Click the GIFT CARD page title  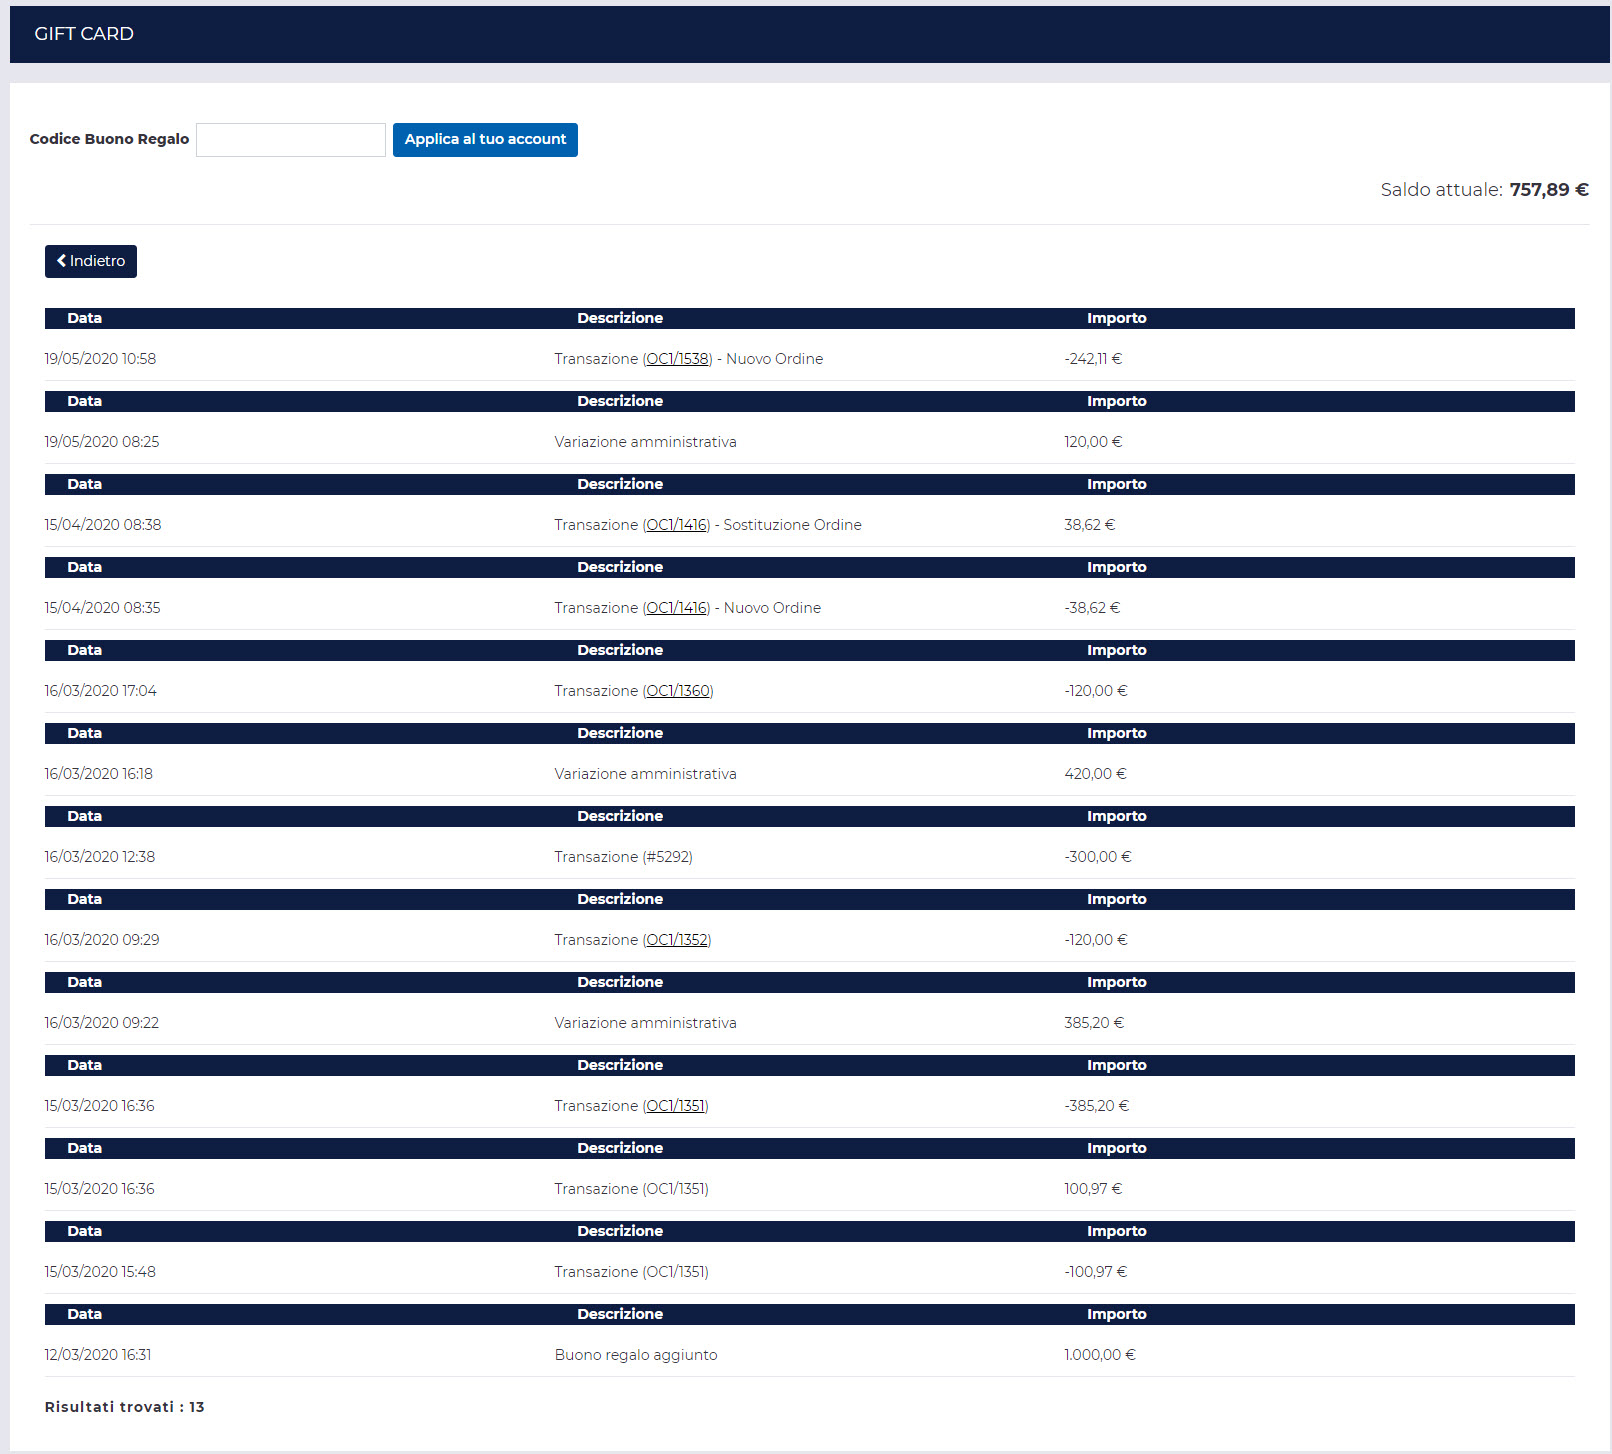point(84,34)
